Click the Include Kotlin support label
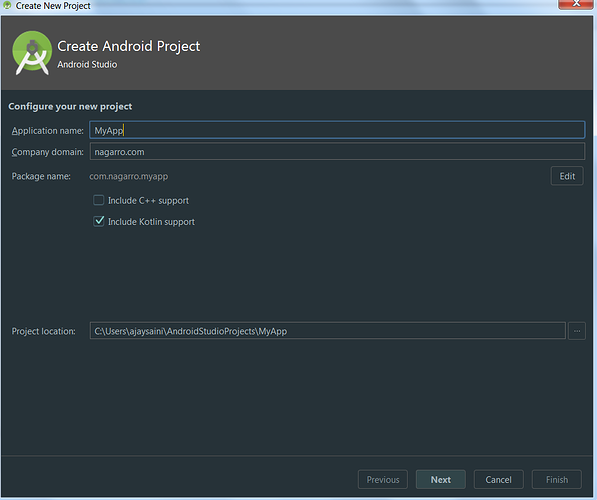The width and height of the screenshot is (597, 500). pyautogui.click(x=151, y=222)
